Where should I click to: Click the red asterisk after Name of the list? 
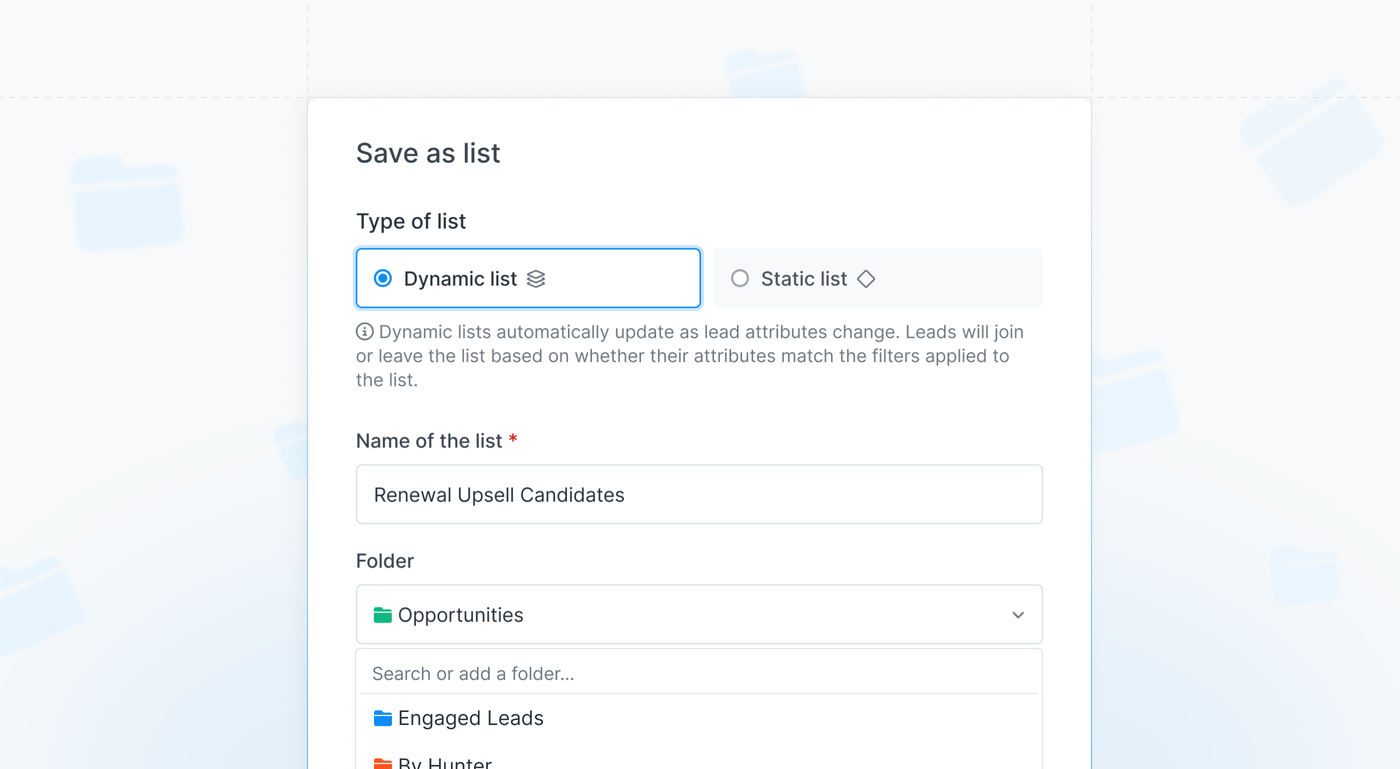pos(512,439)
